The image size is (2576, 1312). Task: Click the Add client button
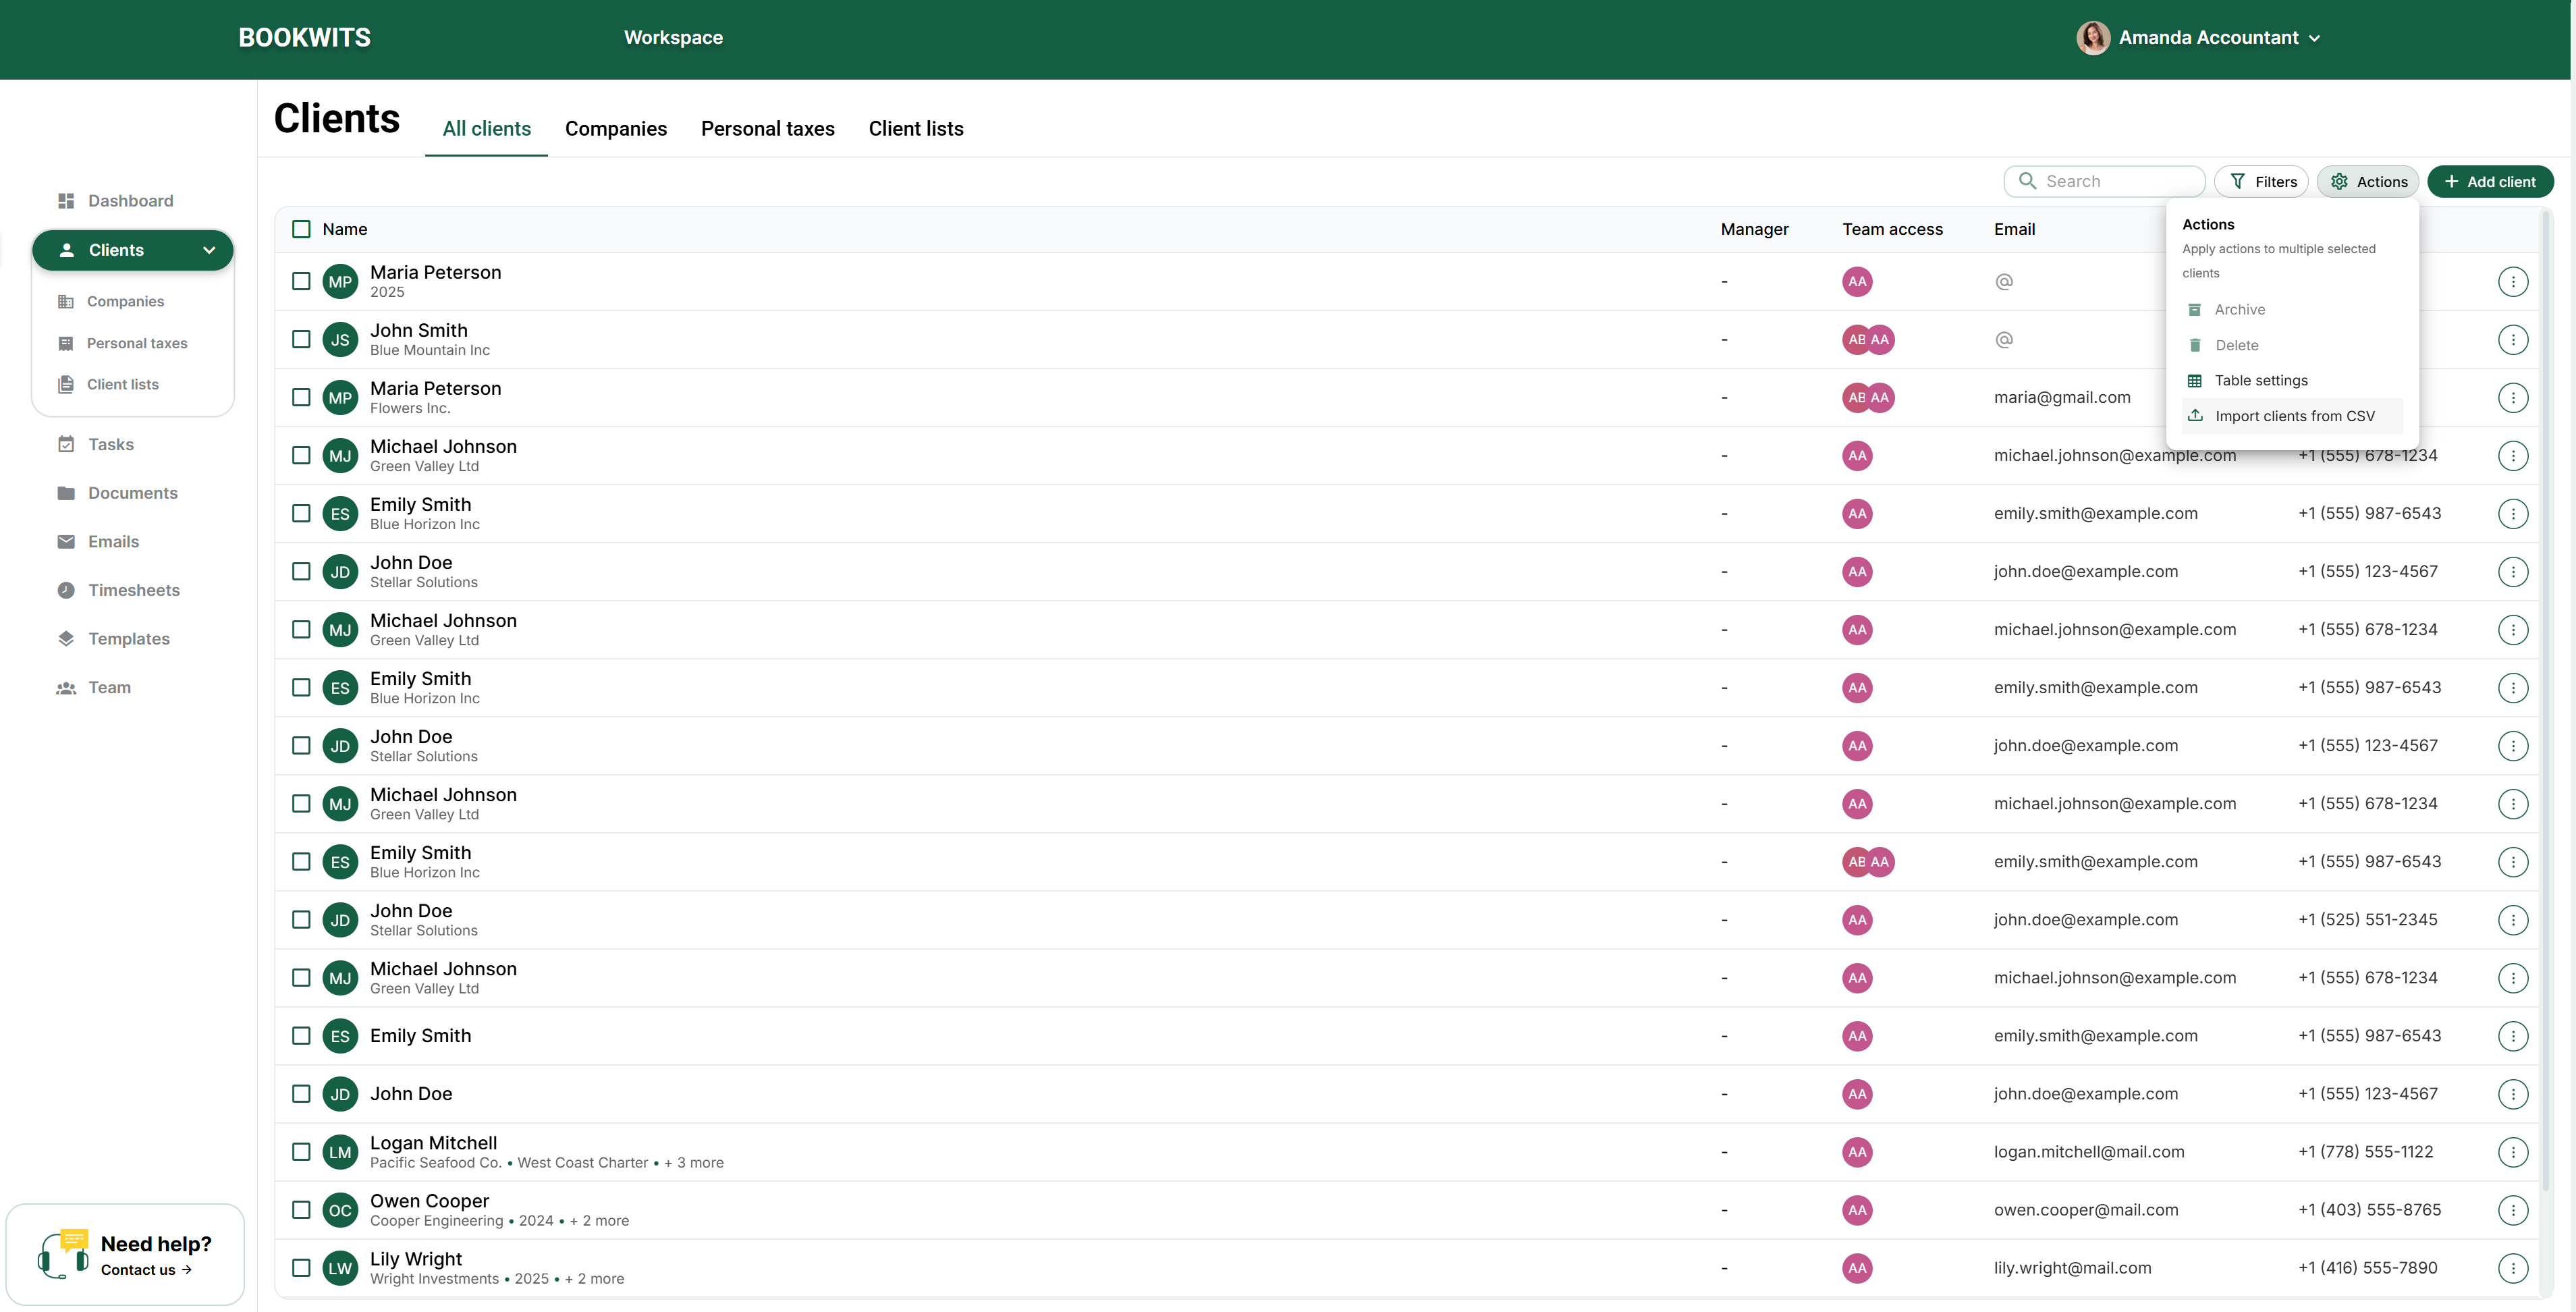[x=2490, y=182]
